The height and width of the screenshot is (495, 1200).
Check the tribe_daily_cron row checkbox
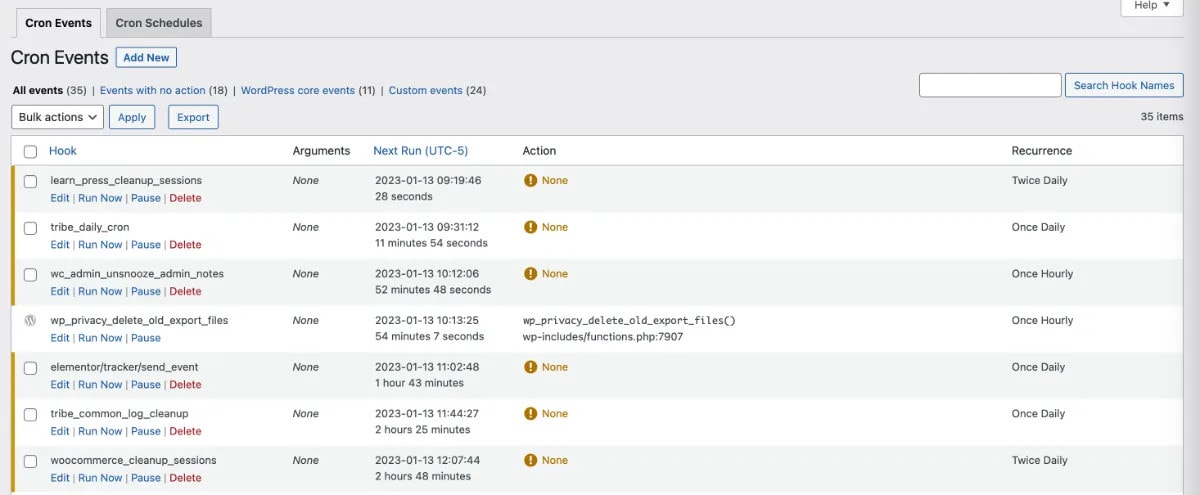coord(30,228)
